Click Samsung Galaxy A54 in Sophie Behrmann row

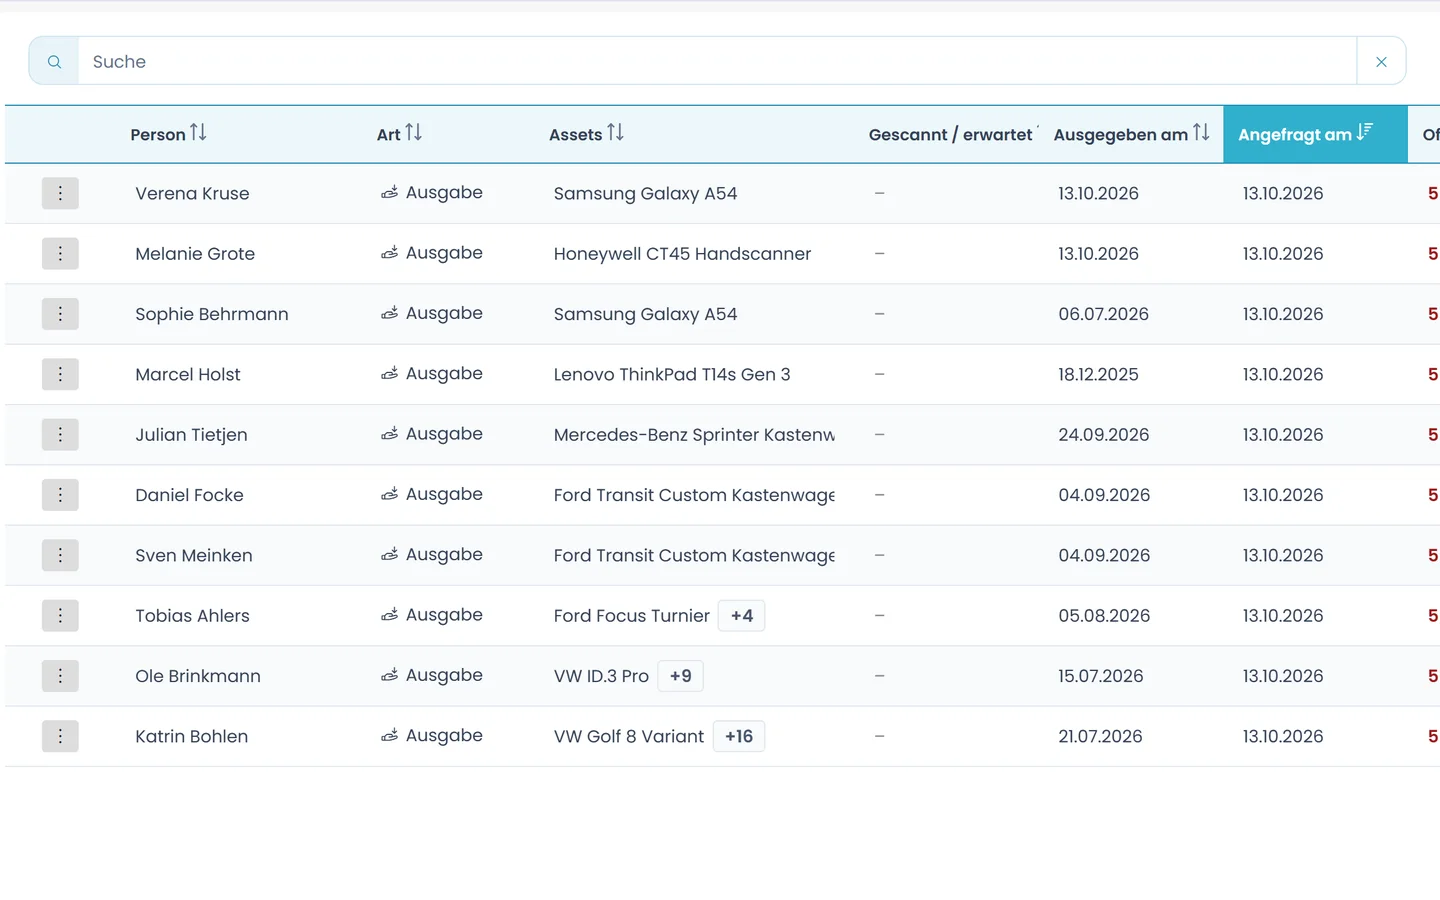[645, 314]
